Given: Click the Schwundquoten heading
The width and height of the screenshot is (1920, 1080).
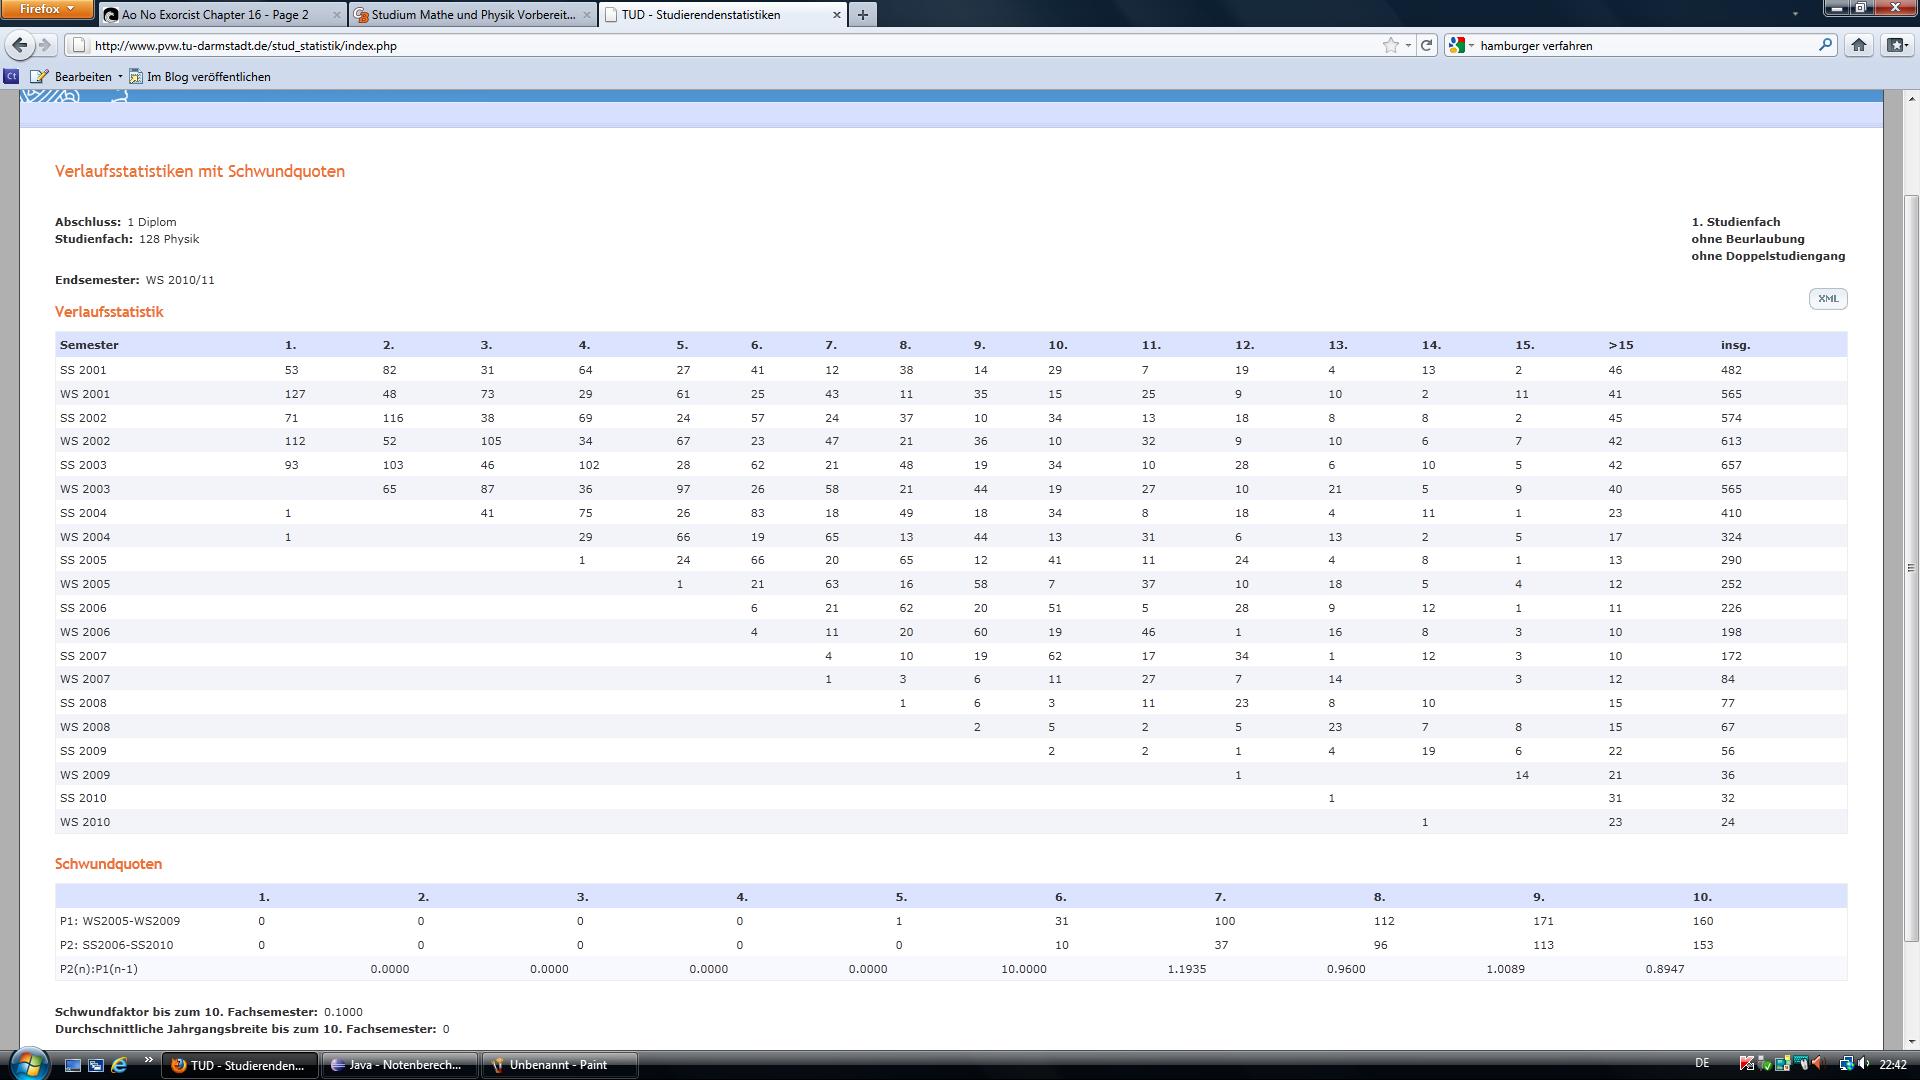Looking at the screenshot, I should point(108,864).
